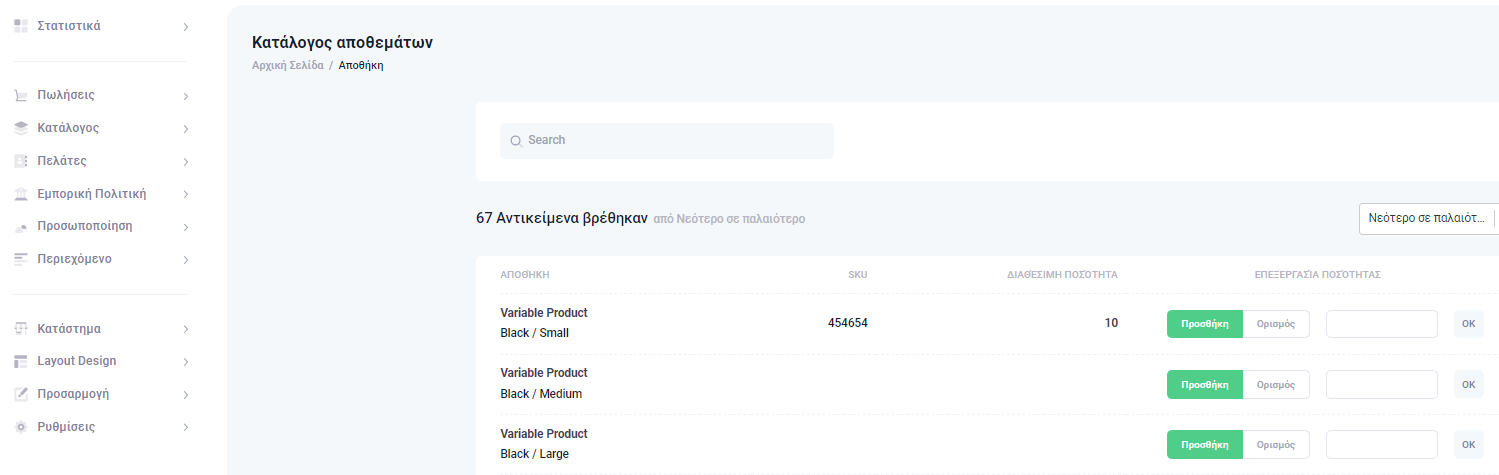Click the shopping cart icon beside Πωλήσεις
The image size is (1499, 475).
click(21, 96)
